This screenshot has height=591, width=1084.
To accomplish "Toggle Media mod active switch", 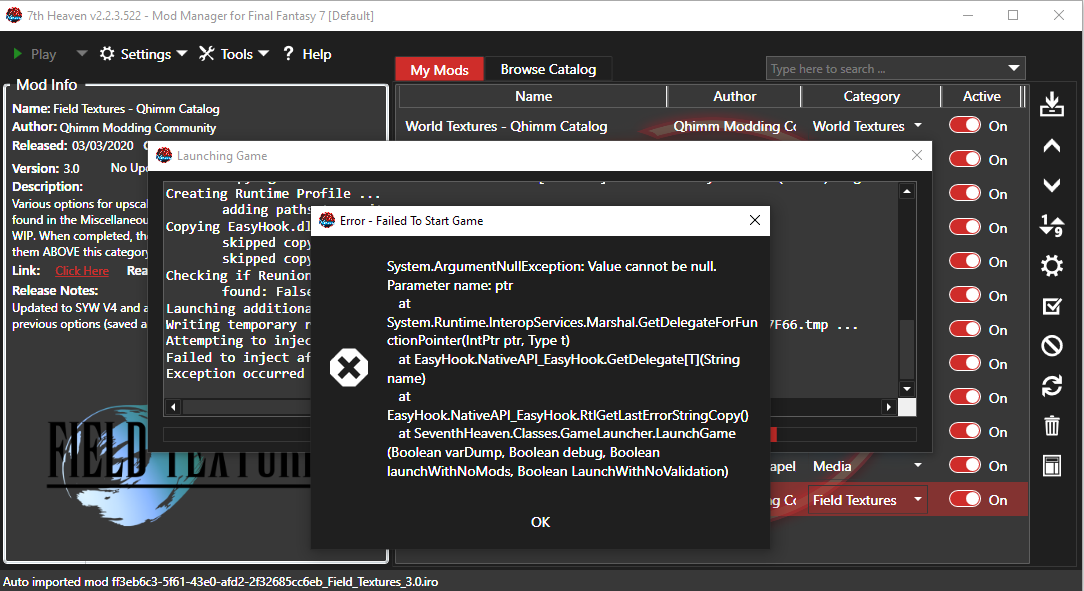I will pyautogui.click(x=964, y=465).
